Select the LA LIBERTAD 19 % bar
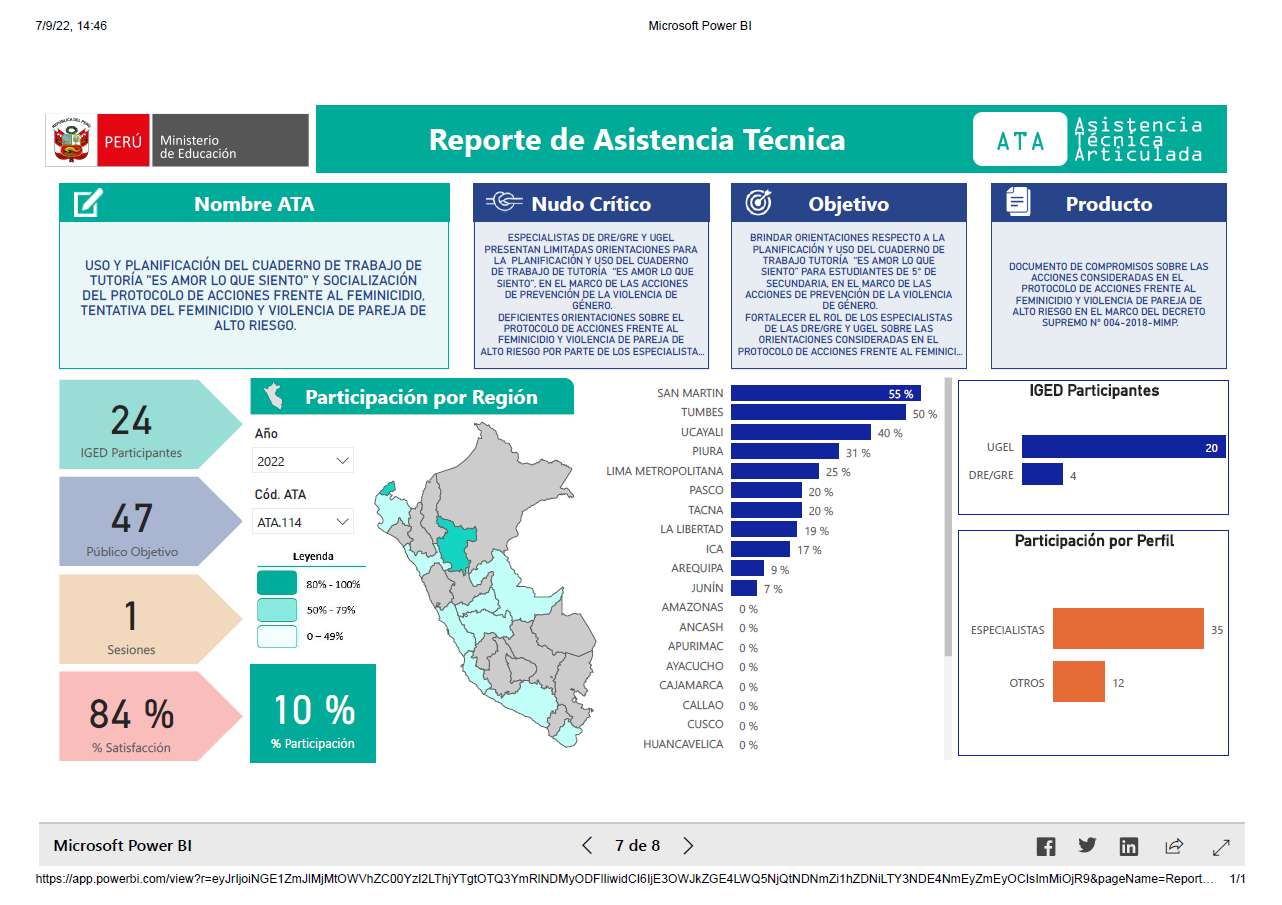This screenshot has height=905, width=1282. pyautogui.click(x=764, y=530)
